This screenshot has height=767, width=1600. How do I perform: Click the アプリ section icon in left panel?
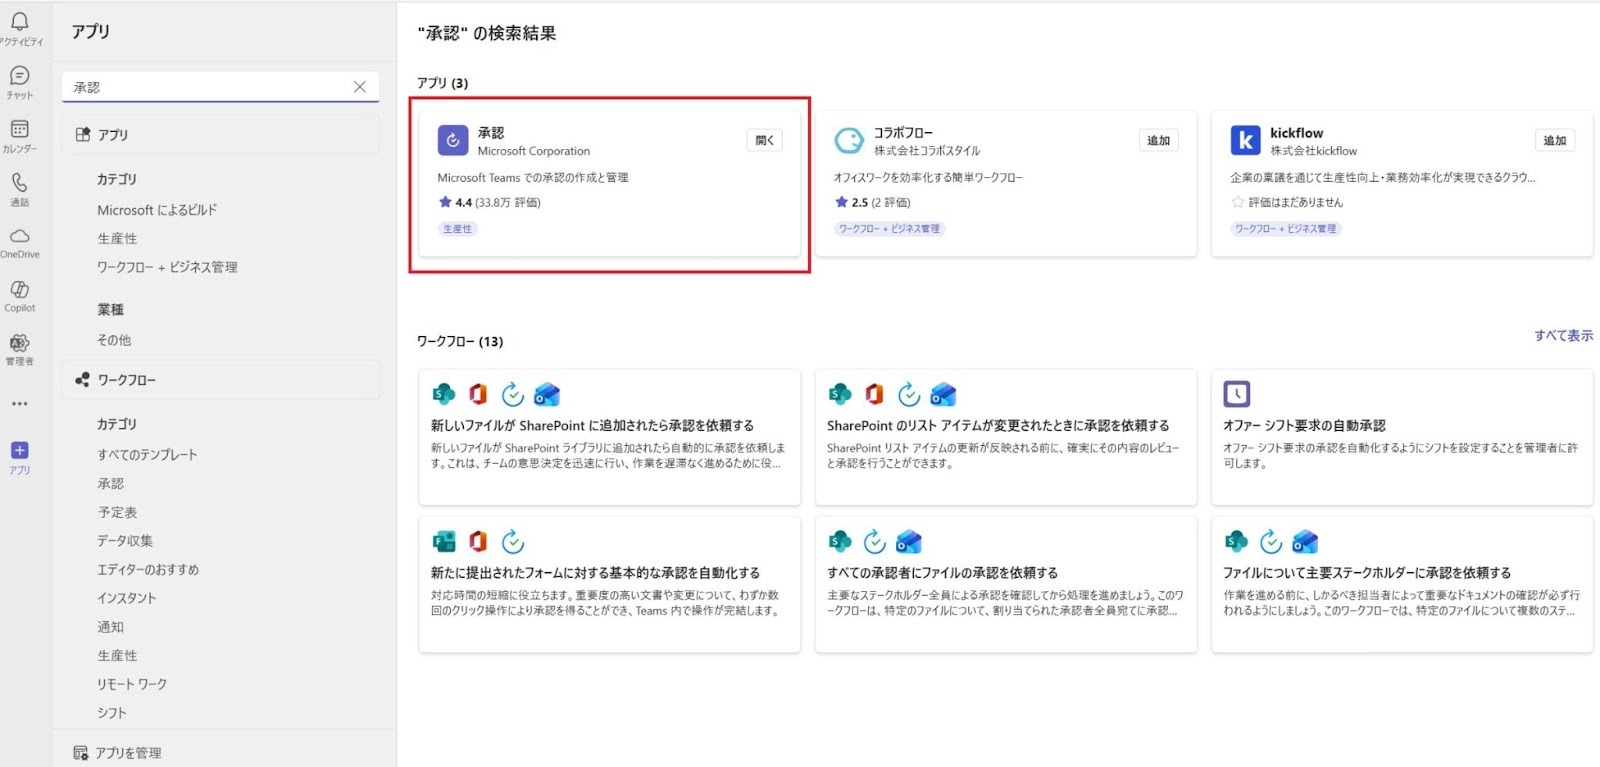pos(83,135)
